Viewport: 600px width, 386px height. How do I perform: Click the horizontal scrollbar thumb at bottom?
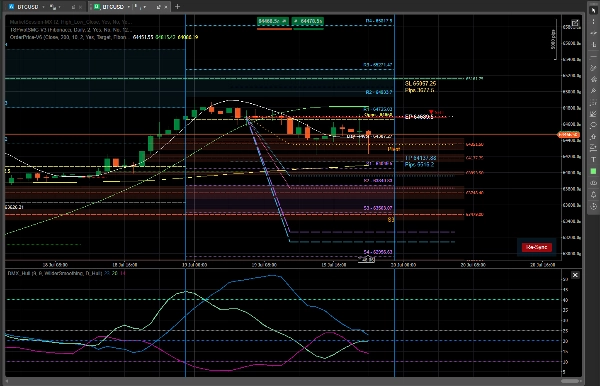click(x=570, y=381)
